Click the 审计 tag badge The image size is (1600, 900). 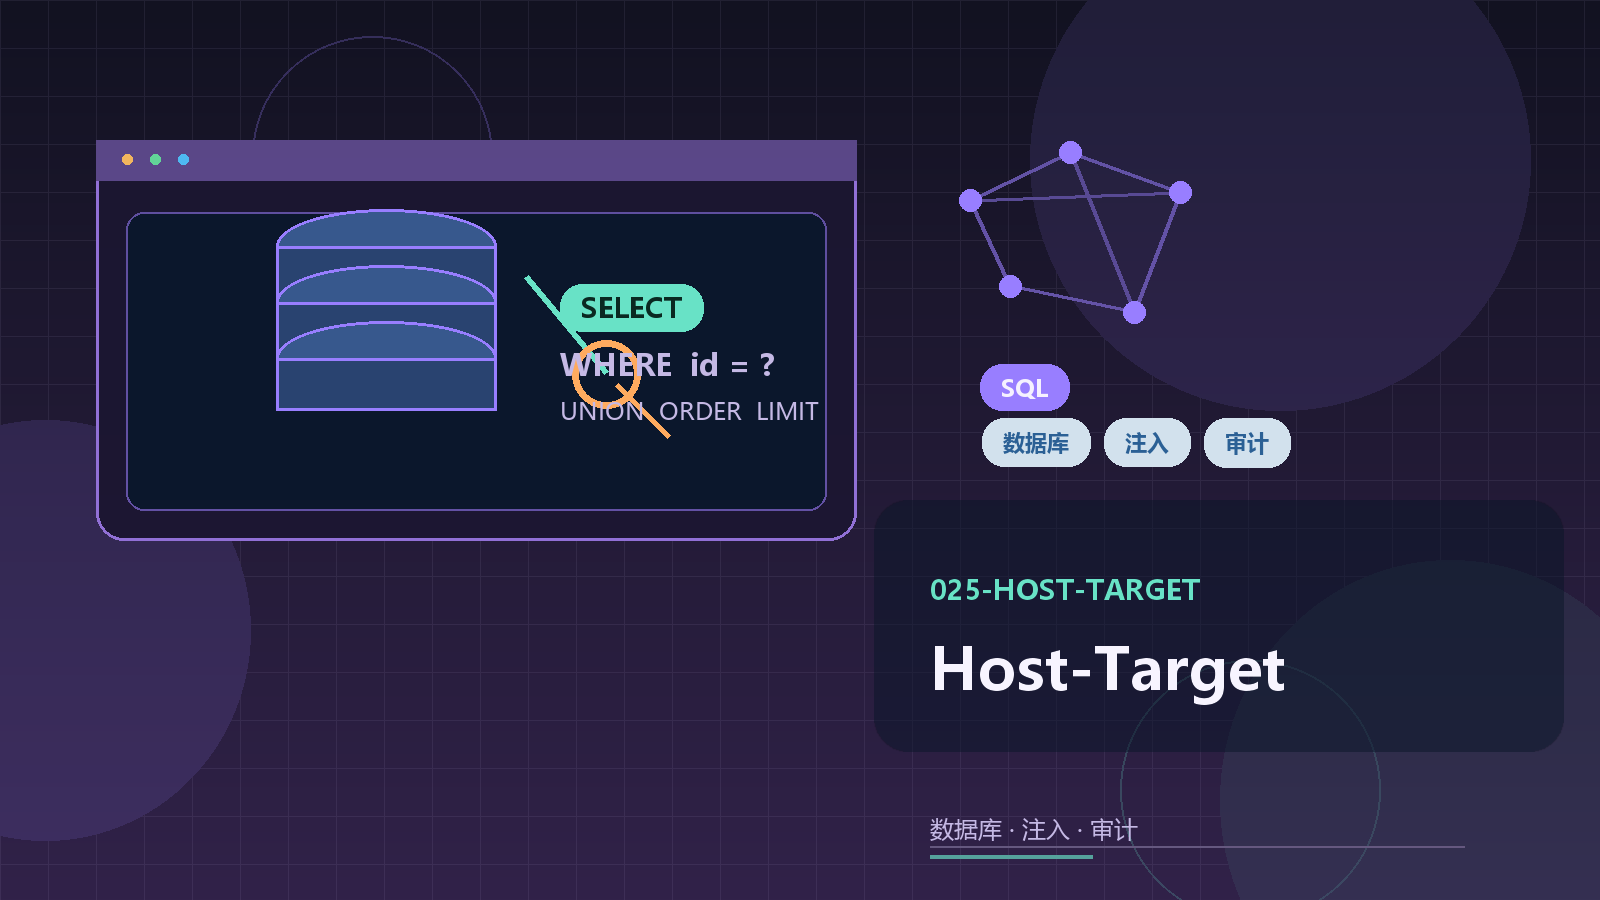(x=1247, y=443)
